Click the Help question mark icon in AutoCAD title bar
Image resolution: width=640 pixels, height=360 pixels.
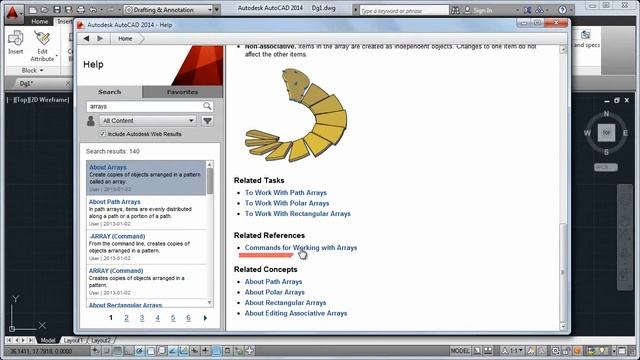click(x=562, y=10)
